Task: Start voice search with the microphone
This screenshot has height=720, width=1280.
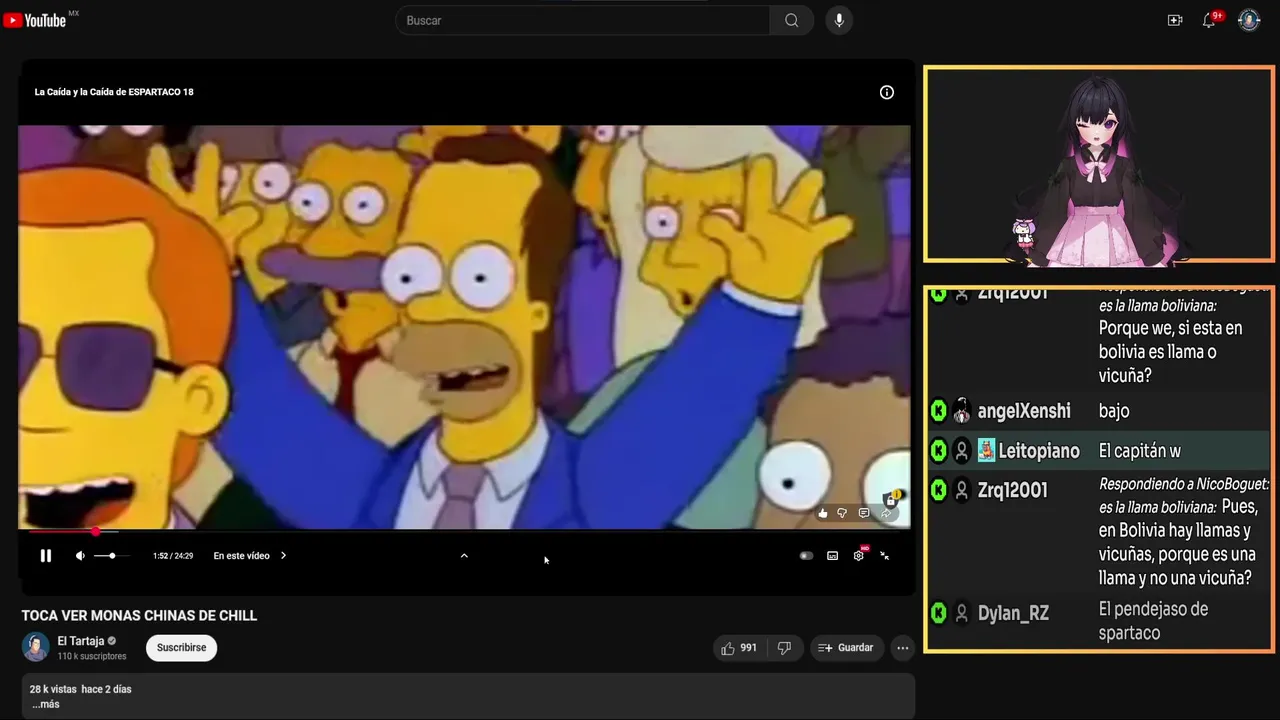Action: click(x=839, y=20)
